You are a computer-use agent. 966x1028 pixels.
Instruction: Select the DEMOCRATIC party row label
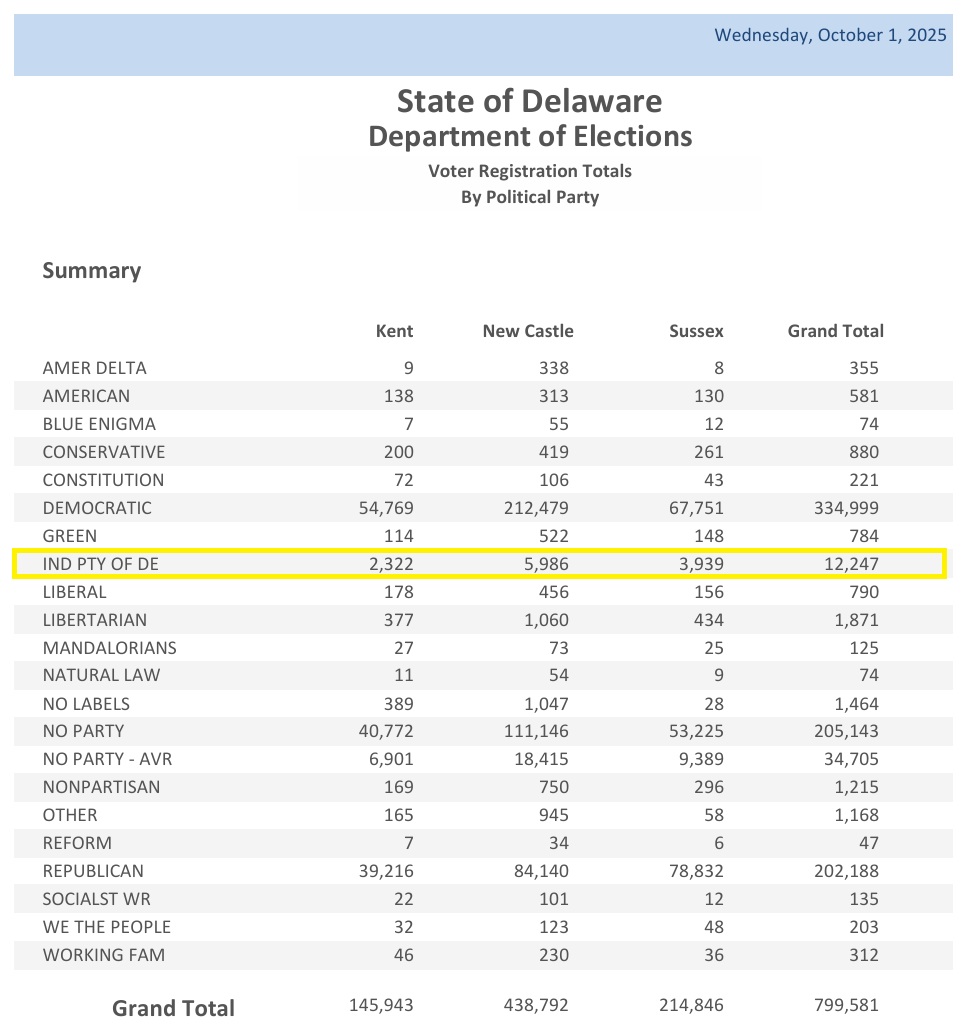click(x=97, y=508)
